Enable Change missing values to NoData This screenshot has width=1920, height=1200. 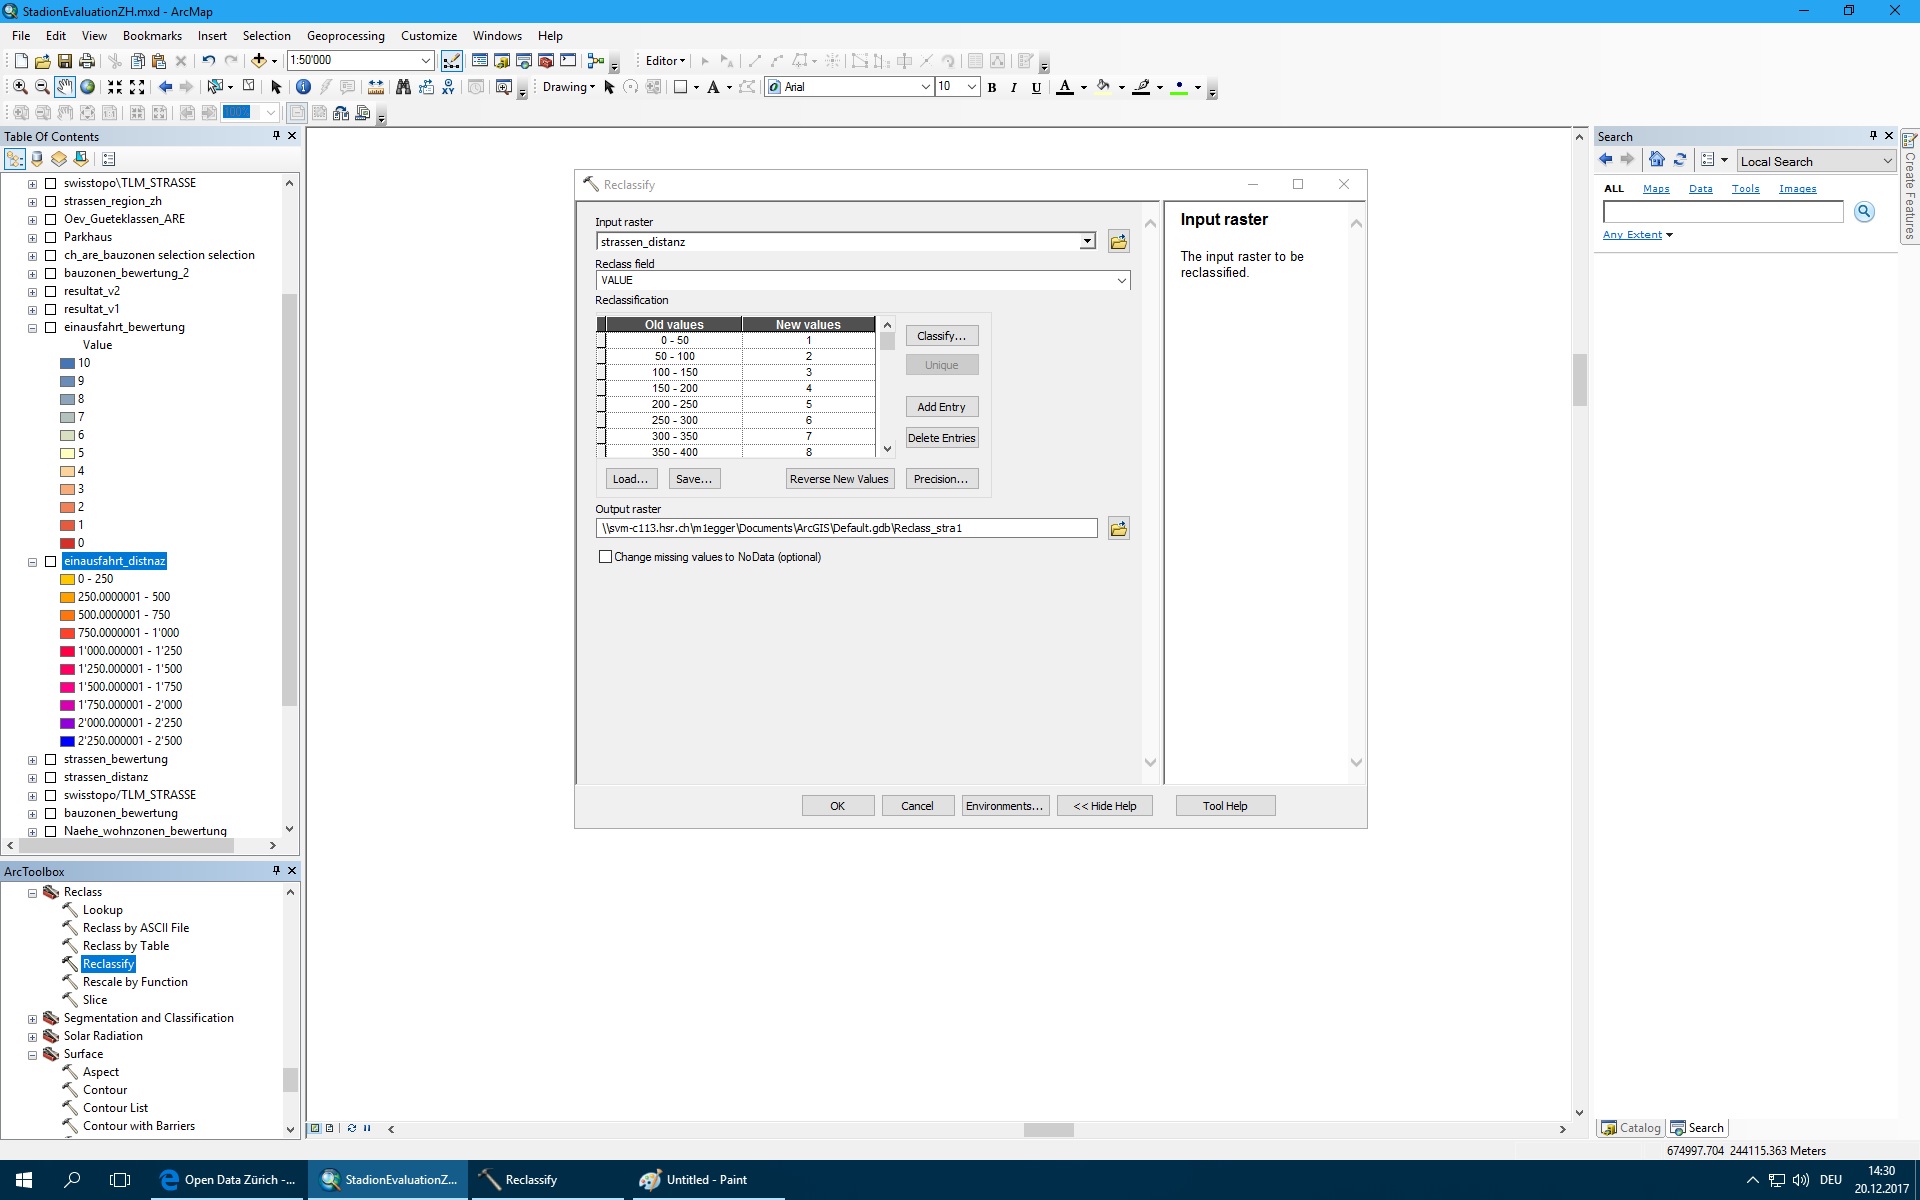pyautogui.click(x=605, y=557)
